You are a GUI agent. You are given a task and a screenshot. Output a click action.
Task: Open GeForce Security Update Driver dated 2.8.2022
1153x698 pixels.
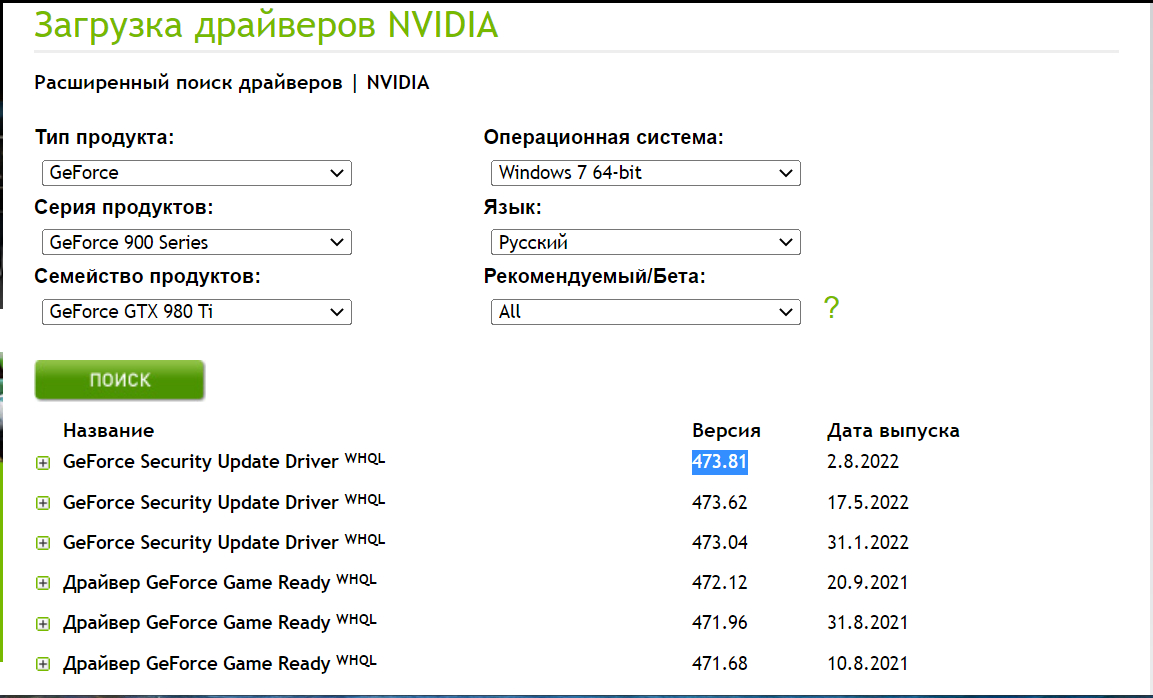coord(201,462)
